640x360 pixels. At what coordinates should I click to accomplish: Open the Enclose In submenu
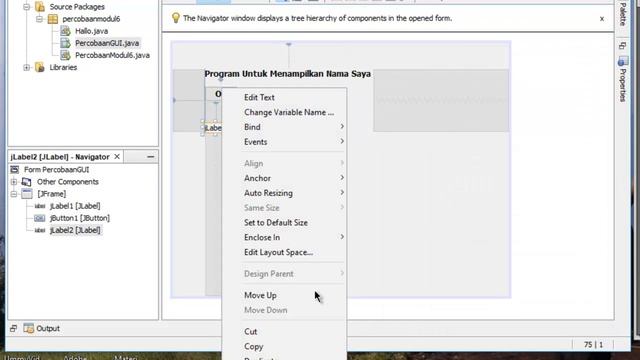coord(262,238)
